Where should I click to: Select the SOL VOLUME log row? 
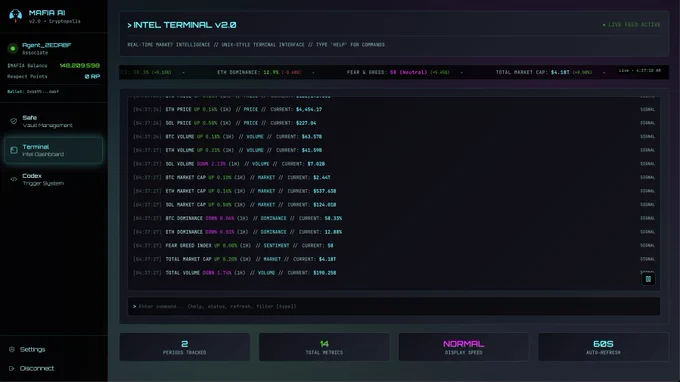(394, 164)
